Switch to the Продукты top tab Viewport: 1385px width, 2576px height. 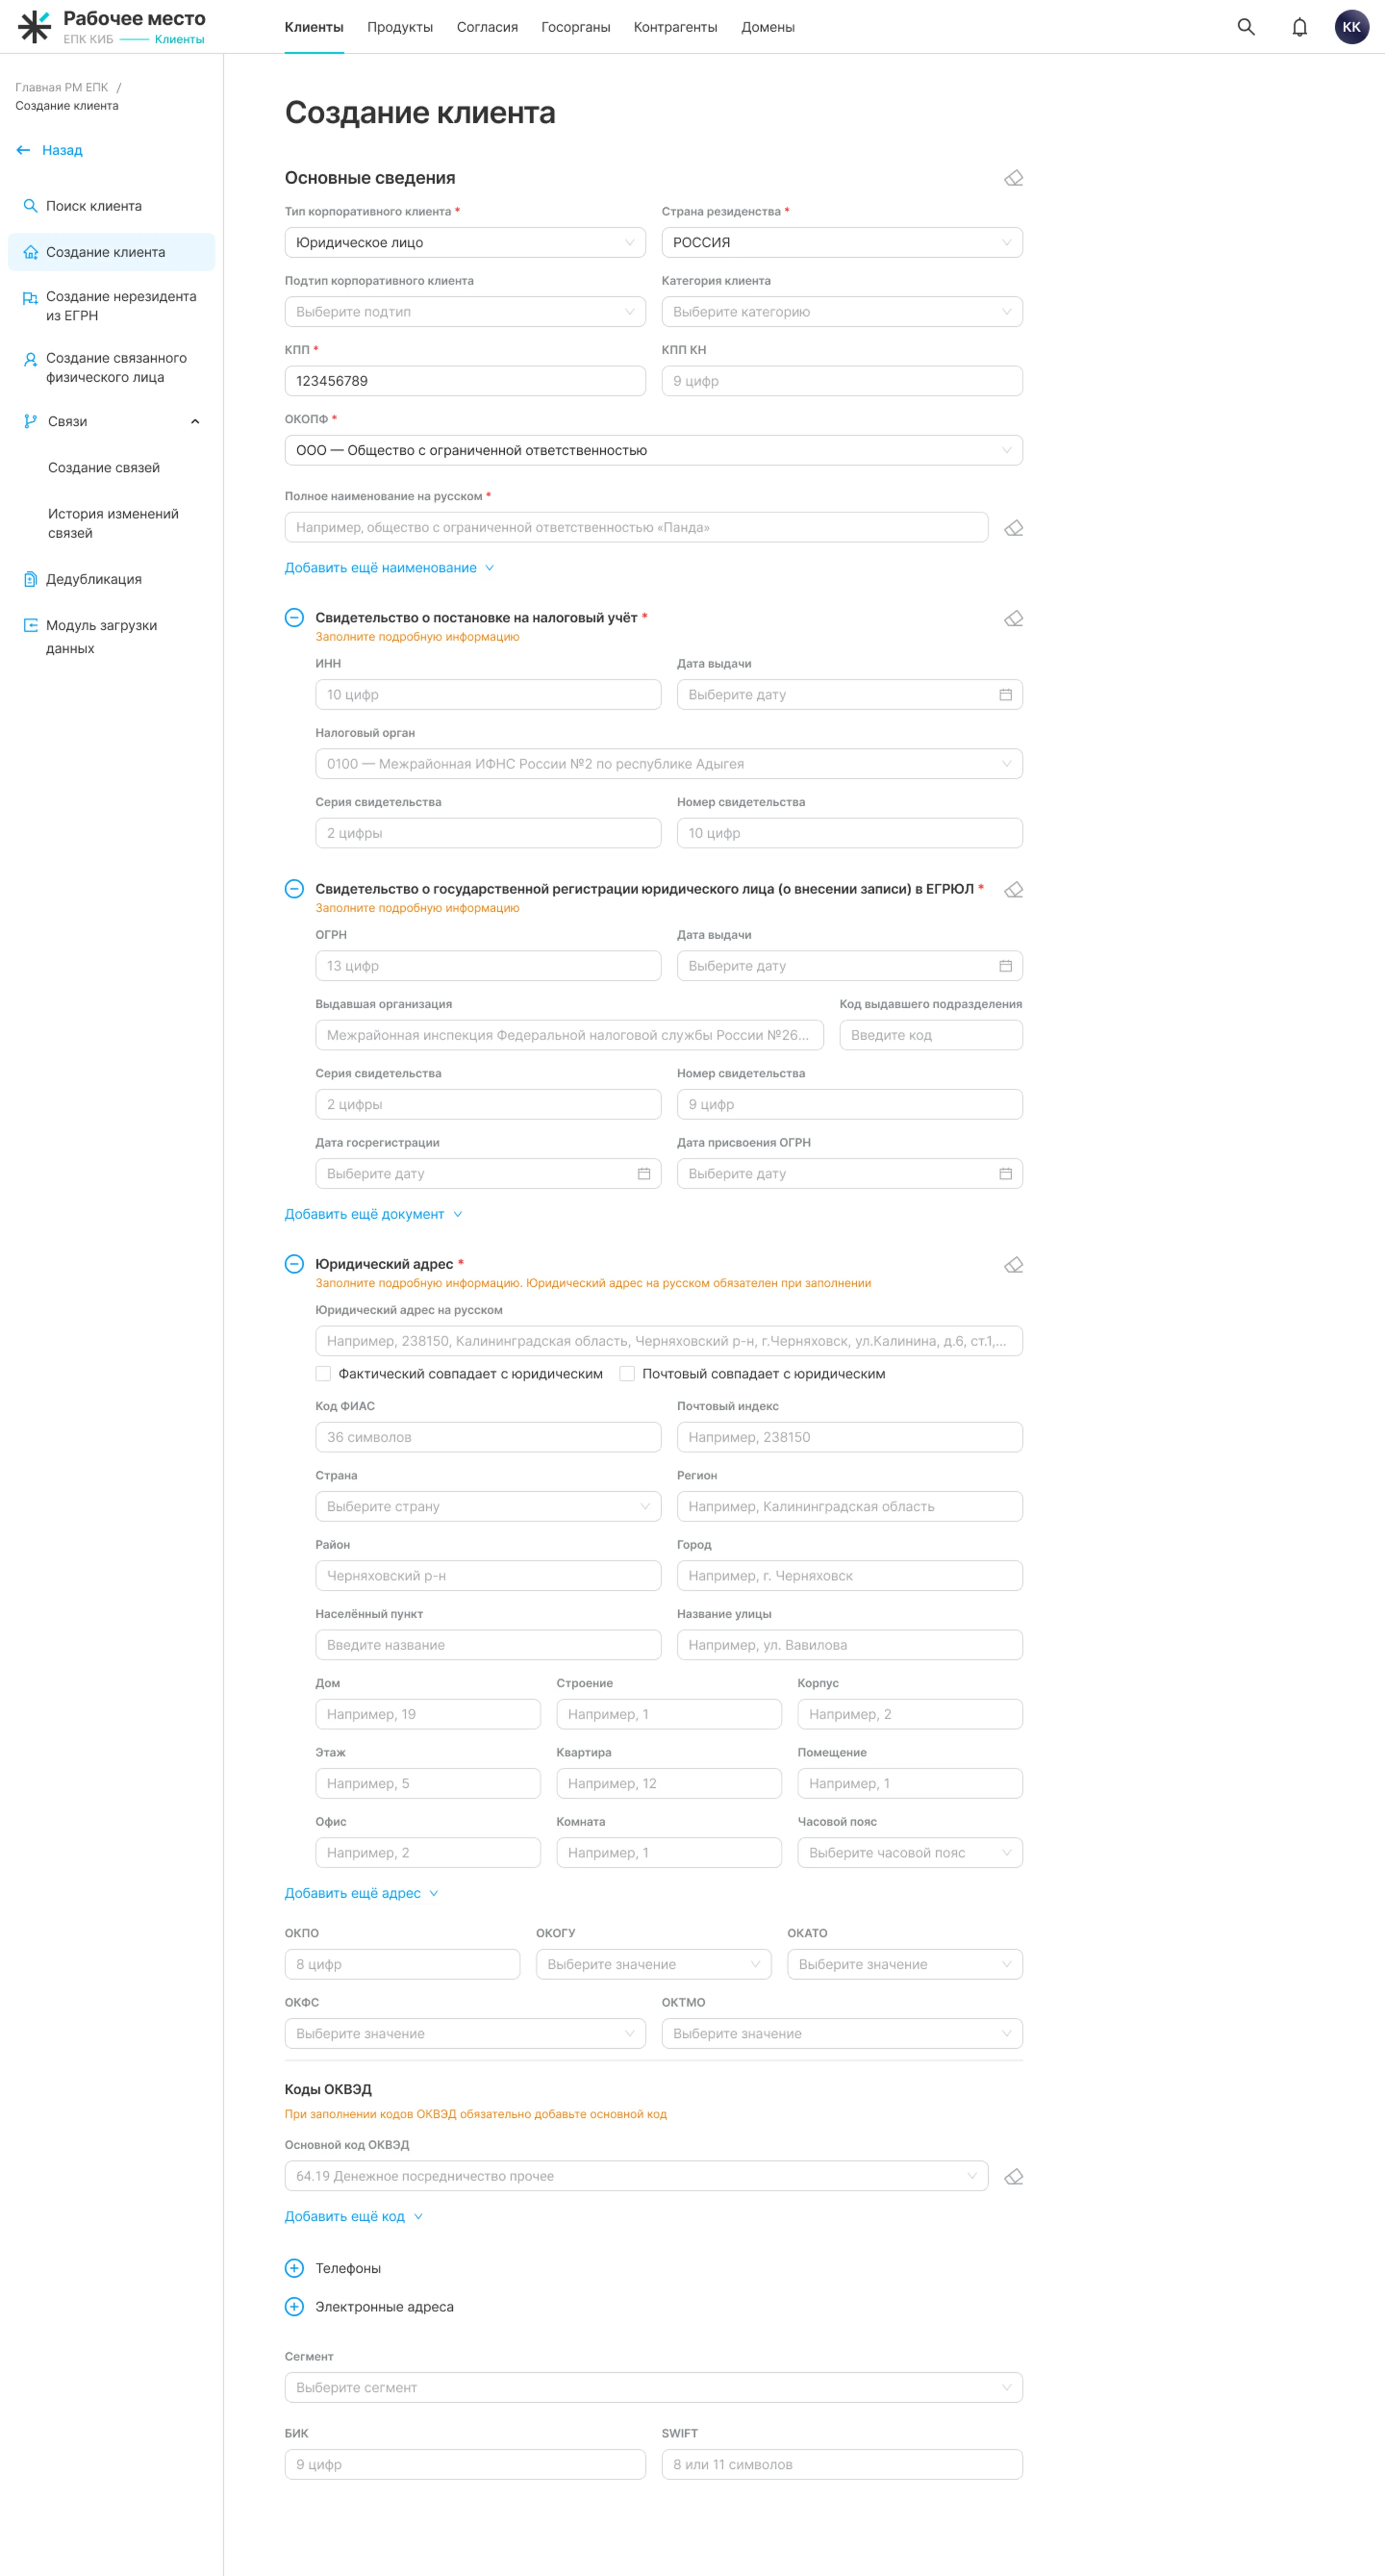click(400, 27)
